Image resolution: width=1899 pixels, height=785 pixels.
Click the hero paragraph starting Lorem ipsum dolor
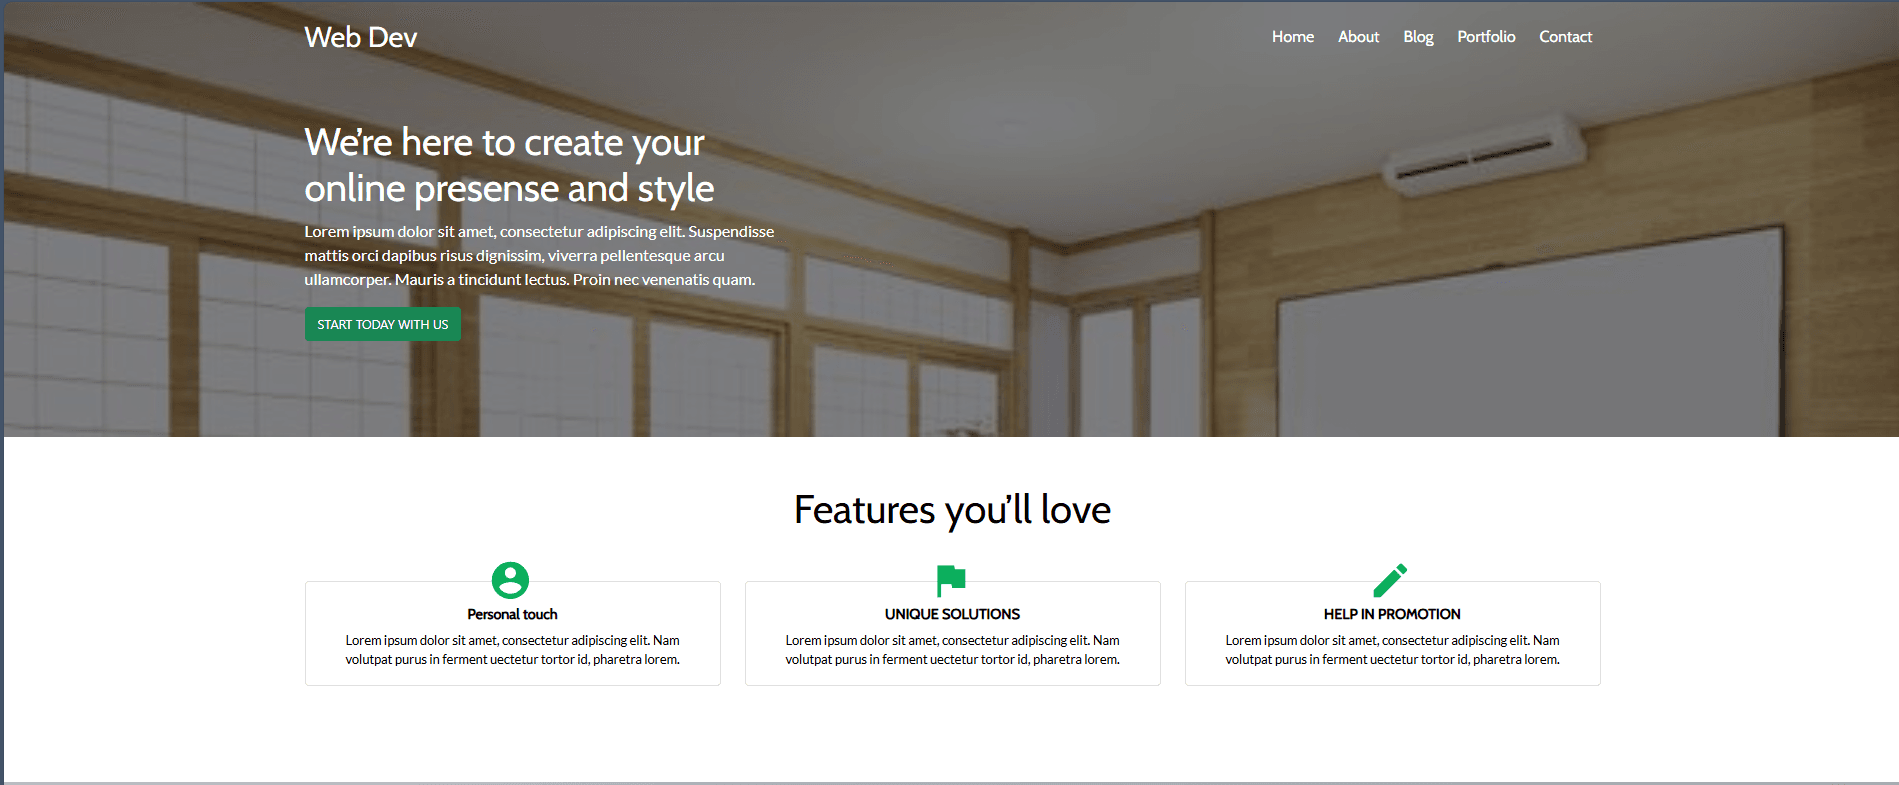click(x=539, y=256)
